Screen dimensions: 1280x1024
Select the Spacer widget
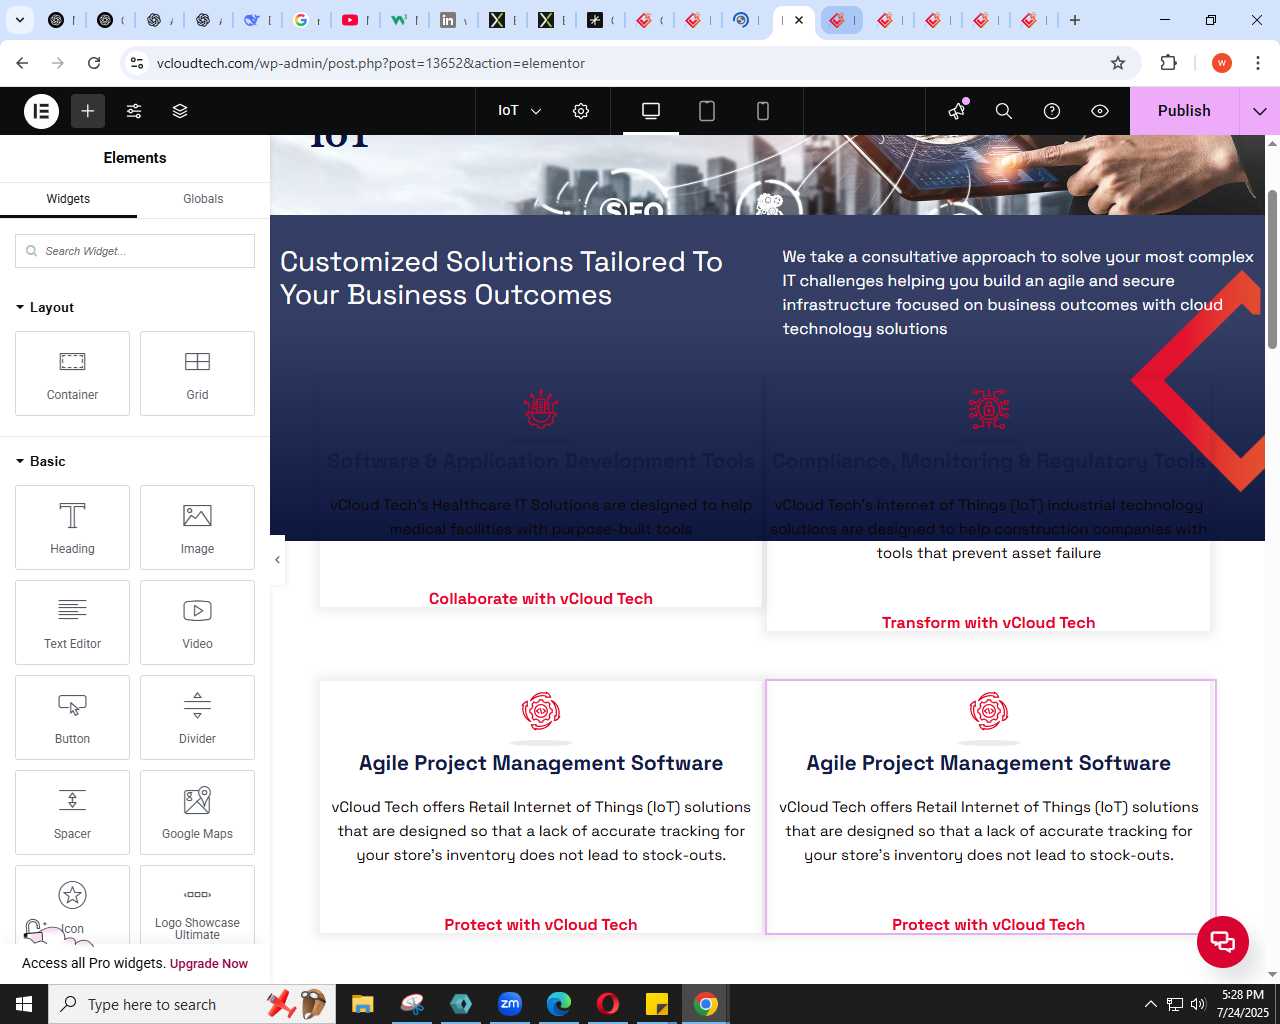[x=72, y=813]
